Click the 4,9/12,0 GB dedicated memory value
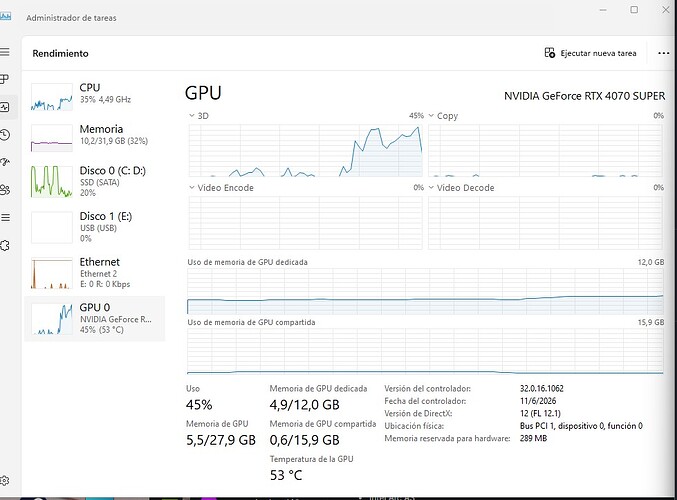Viewport: 677px width, 500px height. click(304, 405)
